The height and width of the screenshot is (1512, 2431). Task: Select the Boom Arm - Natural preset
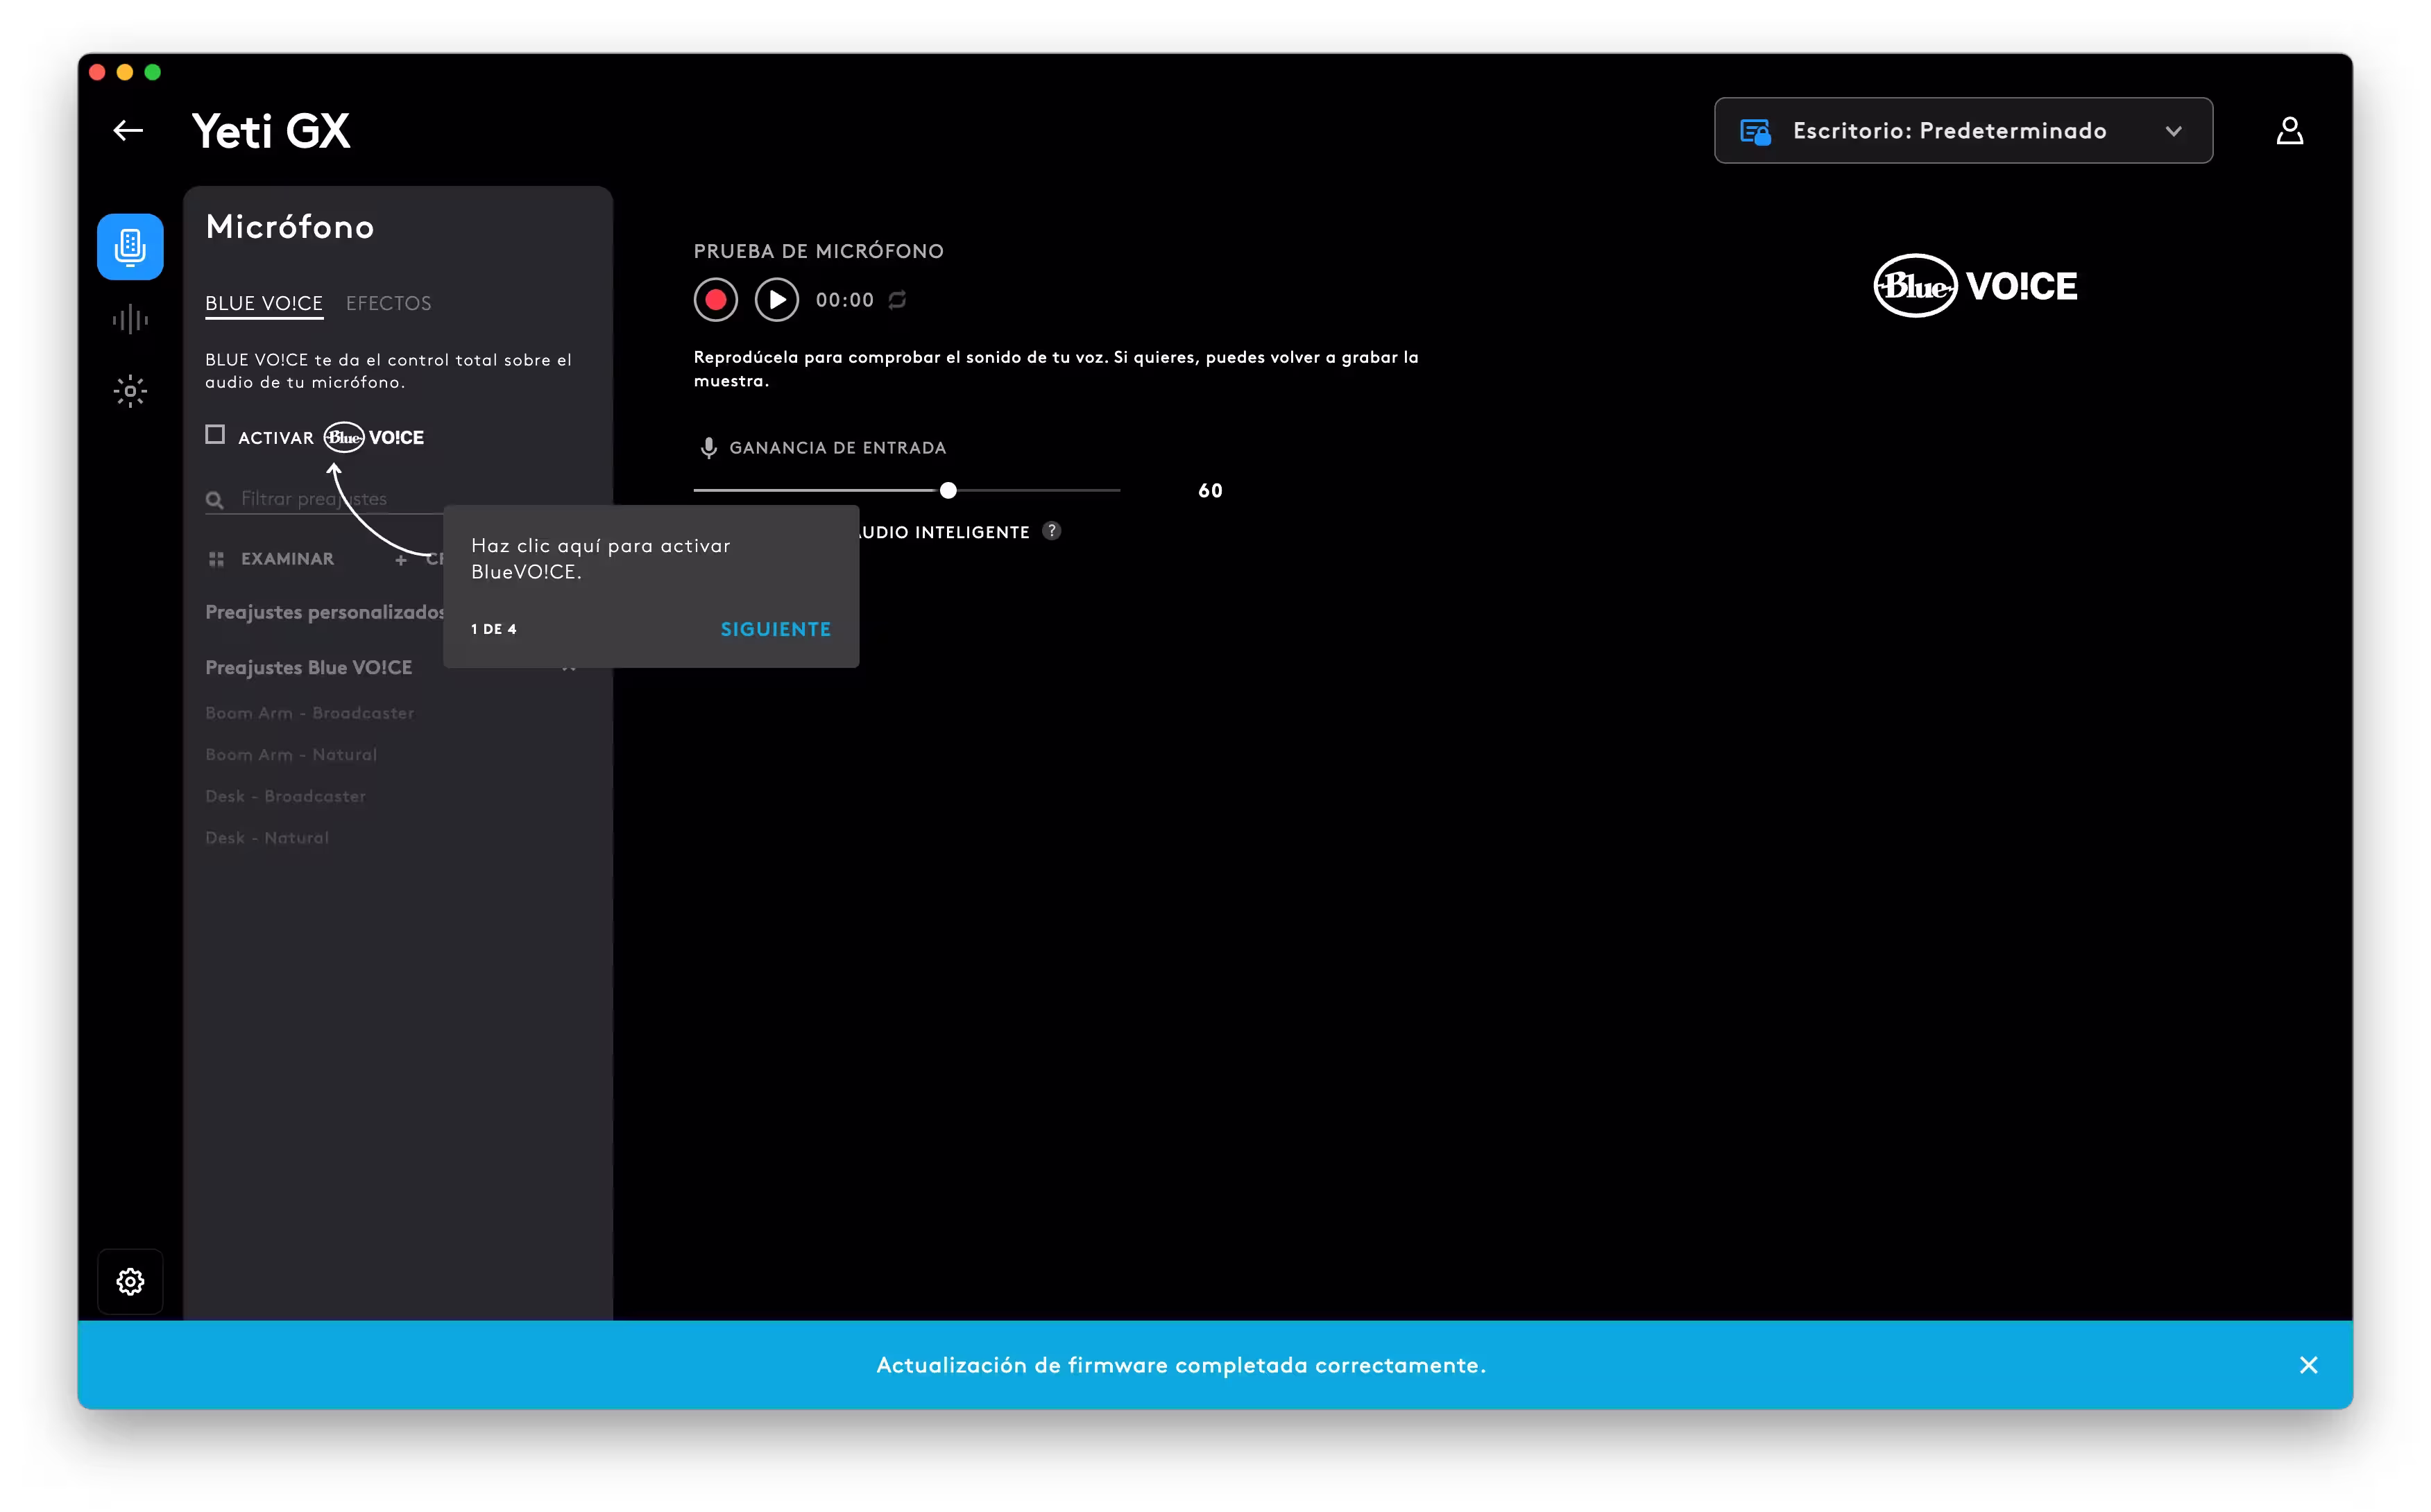[x=291, y=755]
